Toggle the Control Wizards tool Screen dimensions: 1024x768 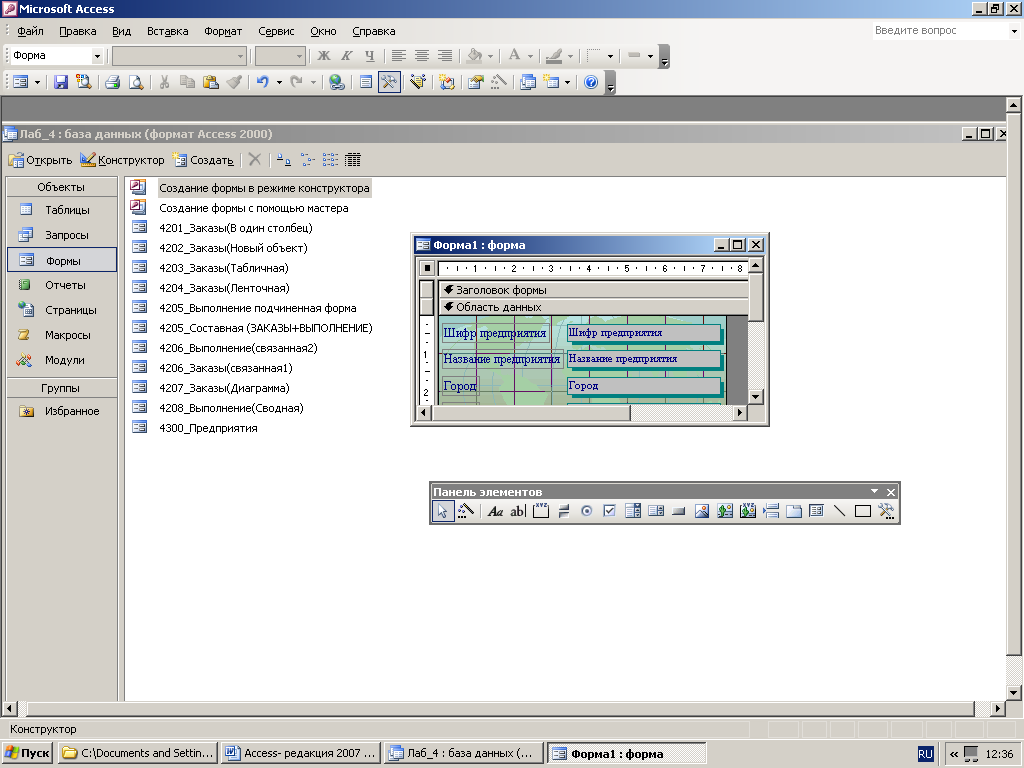click(466, 511)
